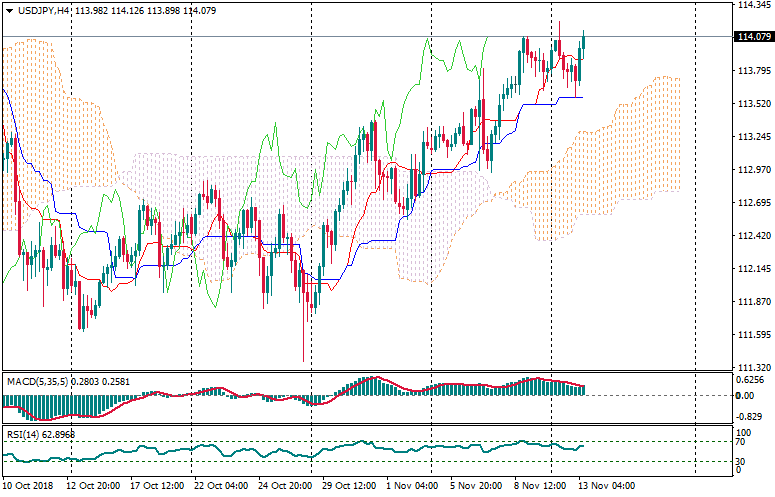Click the 29 Oct 12:00 time label
The width and height of the screenshot is (775, 497).
point(350,486)
